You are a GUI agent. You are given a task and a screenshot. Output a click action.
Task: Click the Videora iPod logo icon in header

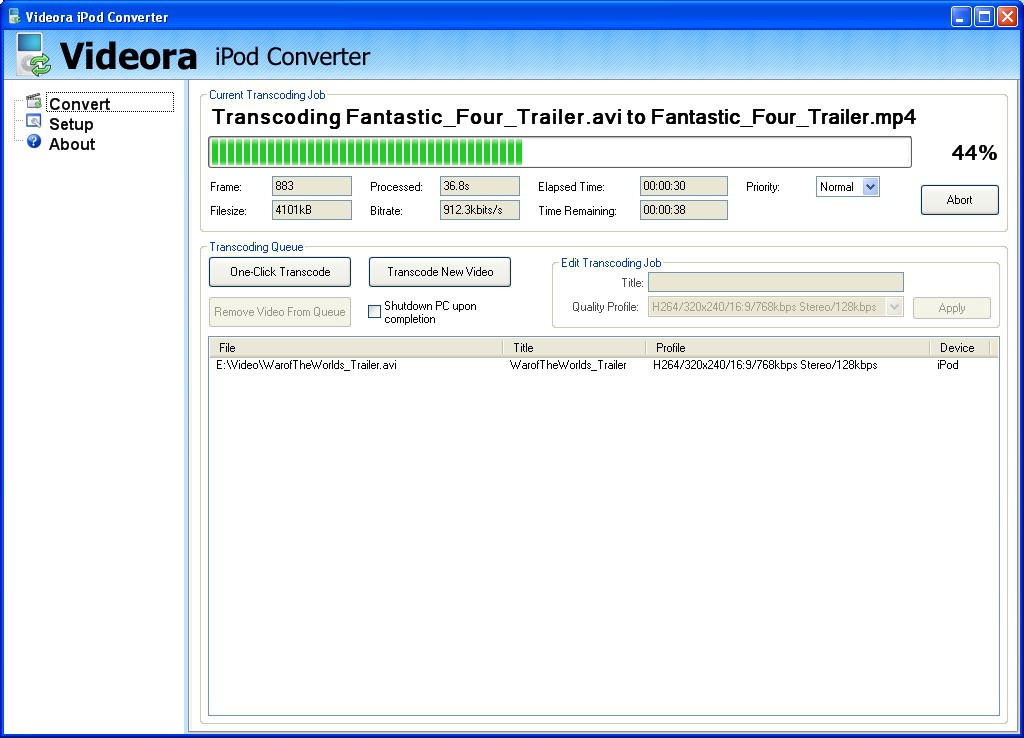pyautogui.click(x=32, y=55)
